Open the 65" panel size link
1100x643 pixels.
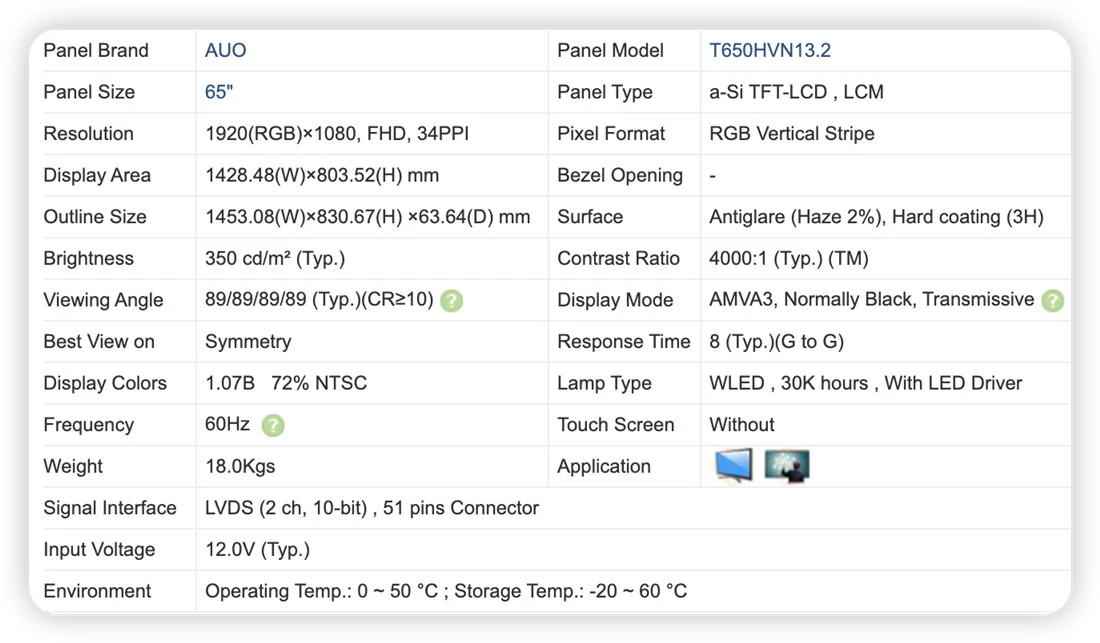pos(219,92)
